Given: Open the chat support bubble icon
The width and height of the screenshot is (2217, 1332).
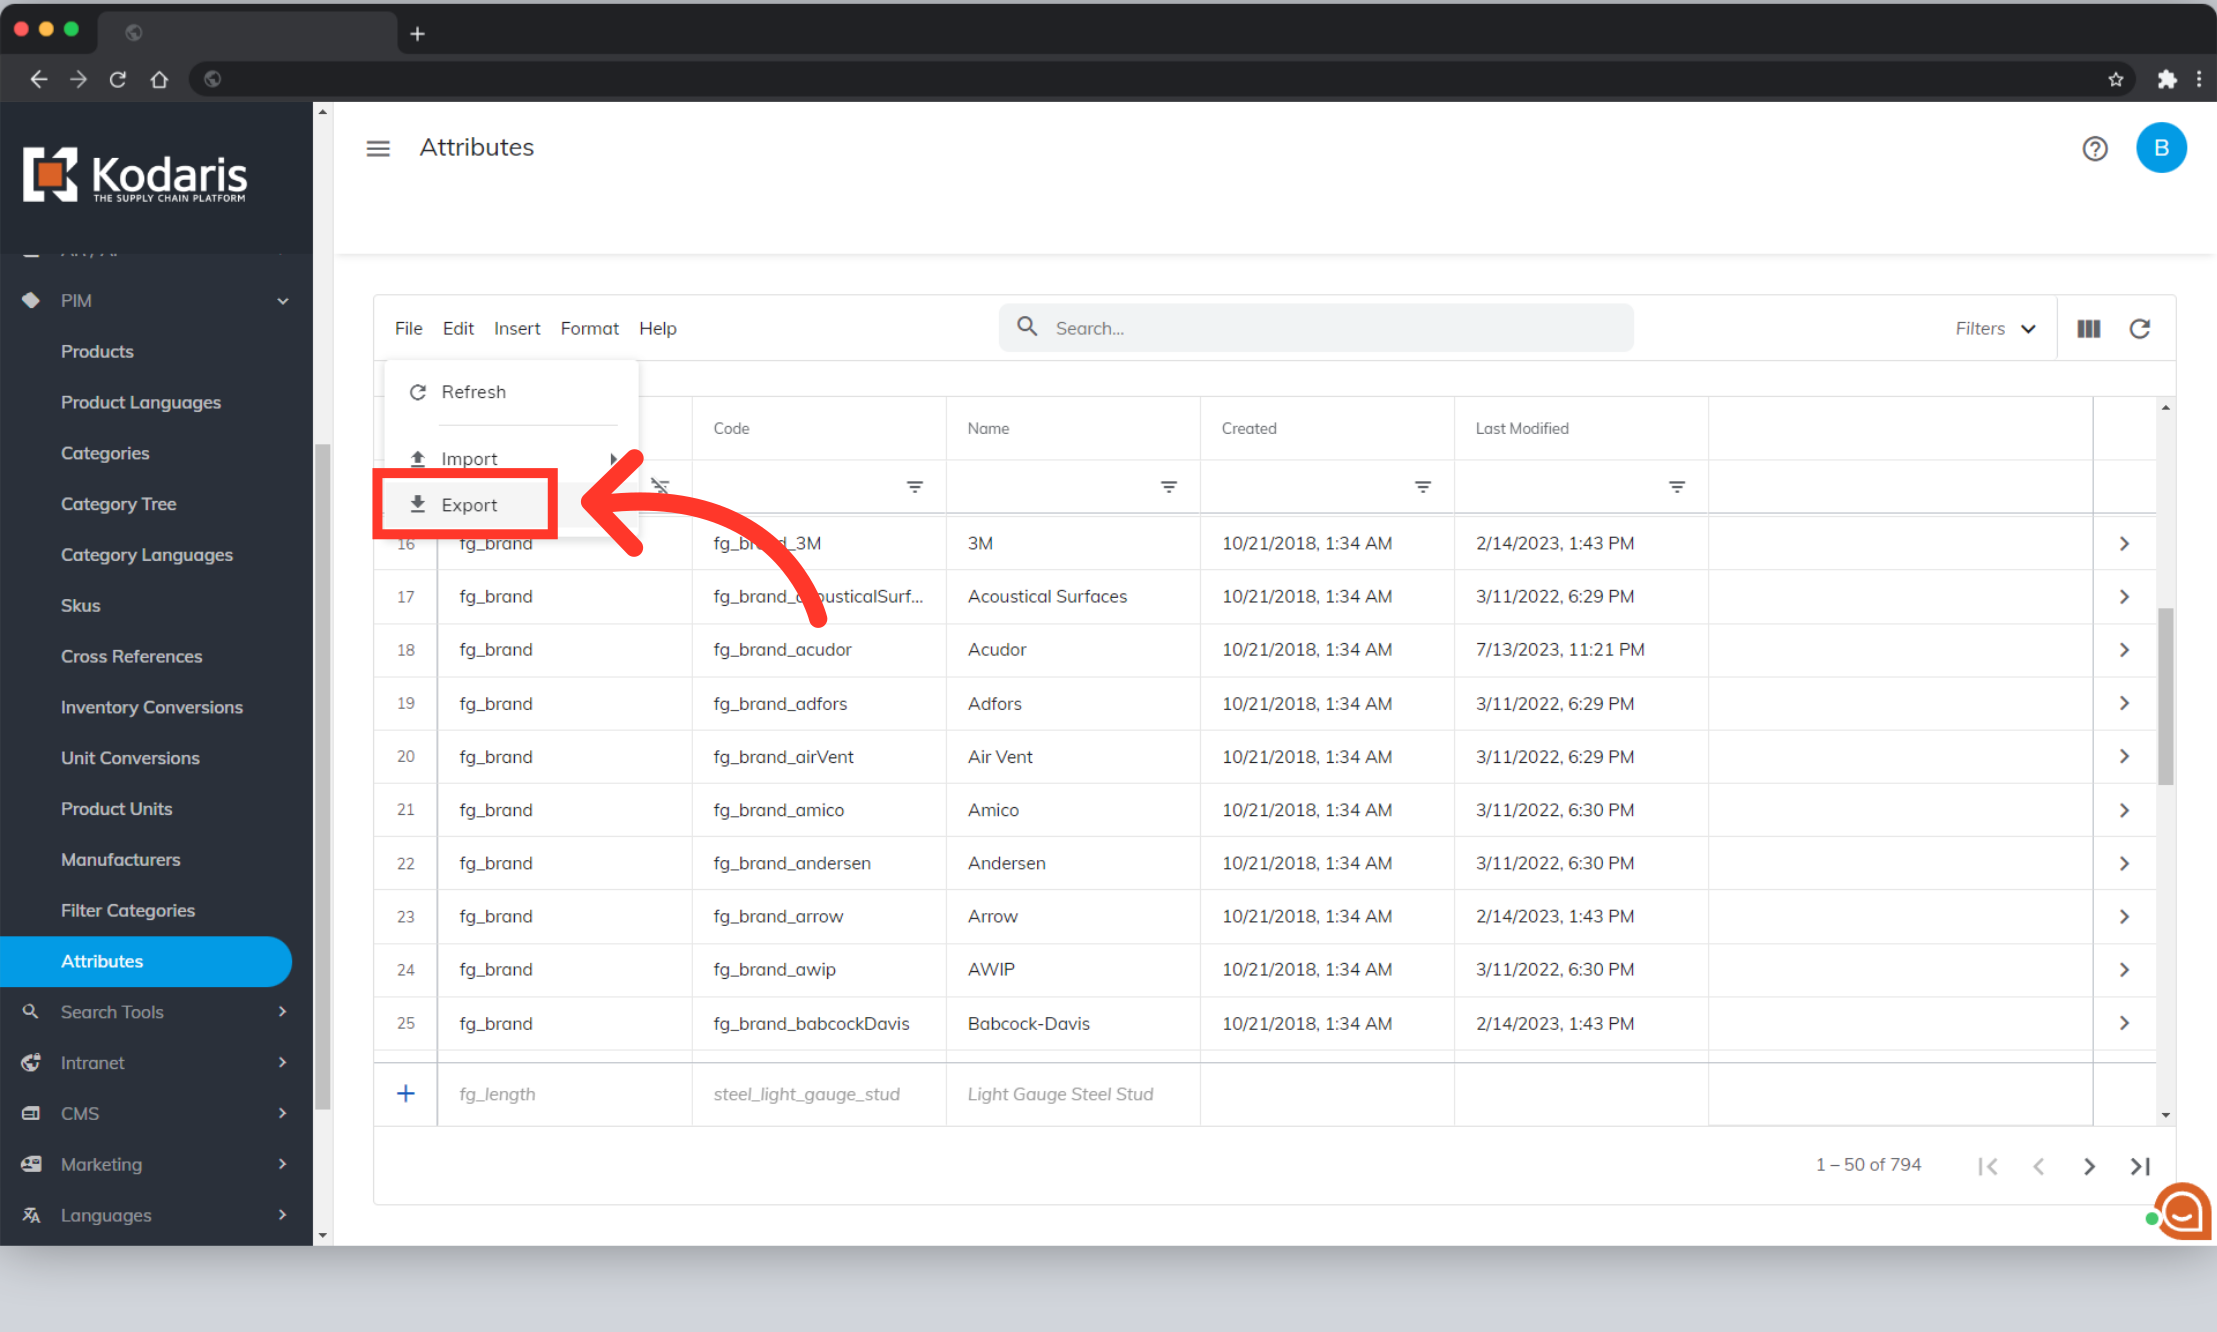Looking at the screenshot, I should click(2181, 1212).
